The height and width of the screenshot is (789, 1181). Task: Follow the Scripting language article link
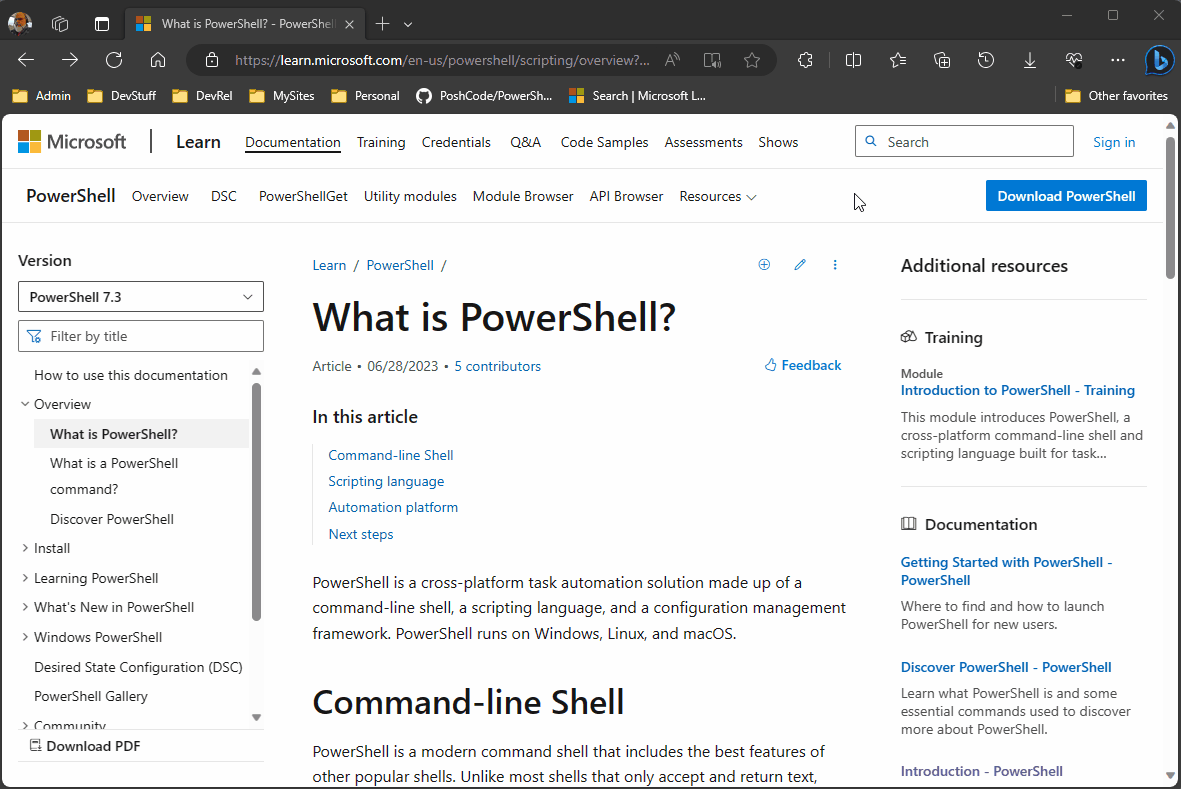(386, 481)
